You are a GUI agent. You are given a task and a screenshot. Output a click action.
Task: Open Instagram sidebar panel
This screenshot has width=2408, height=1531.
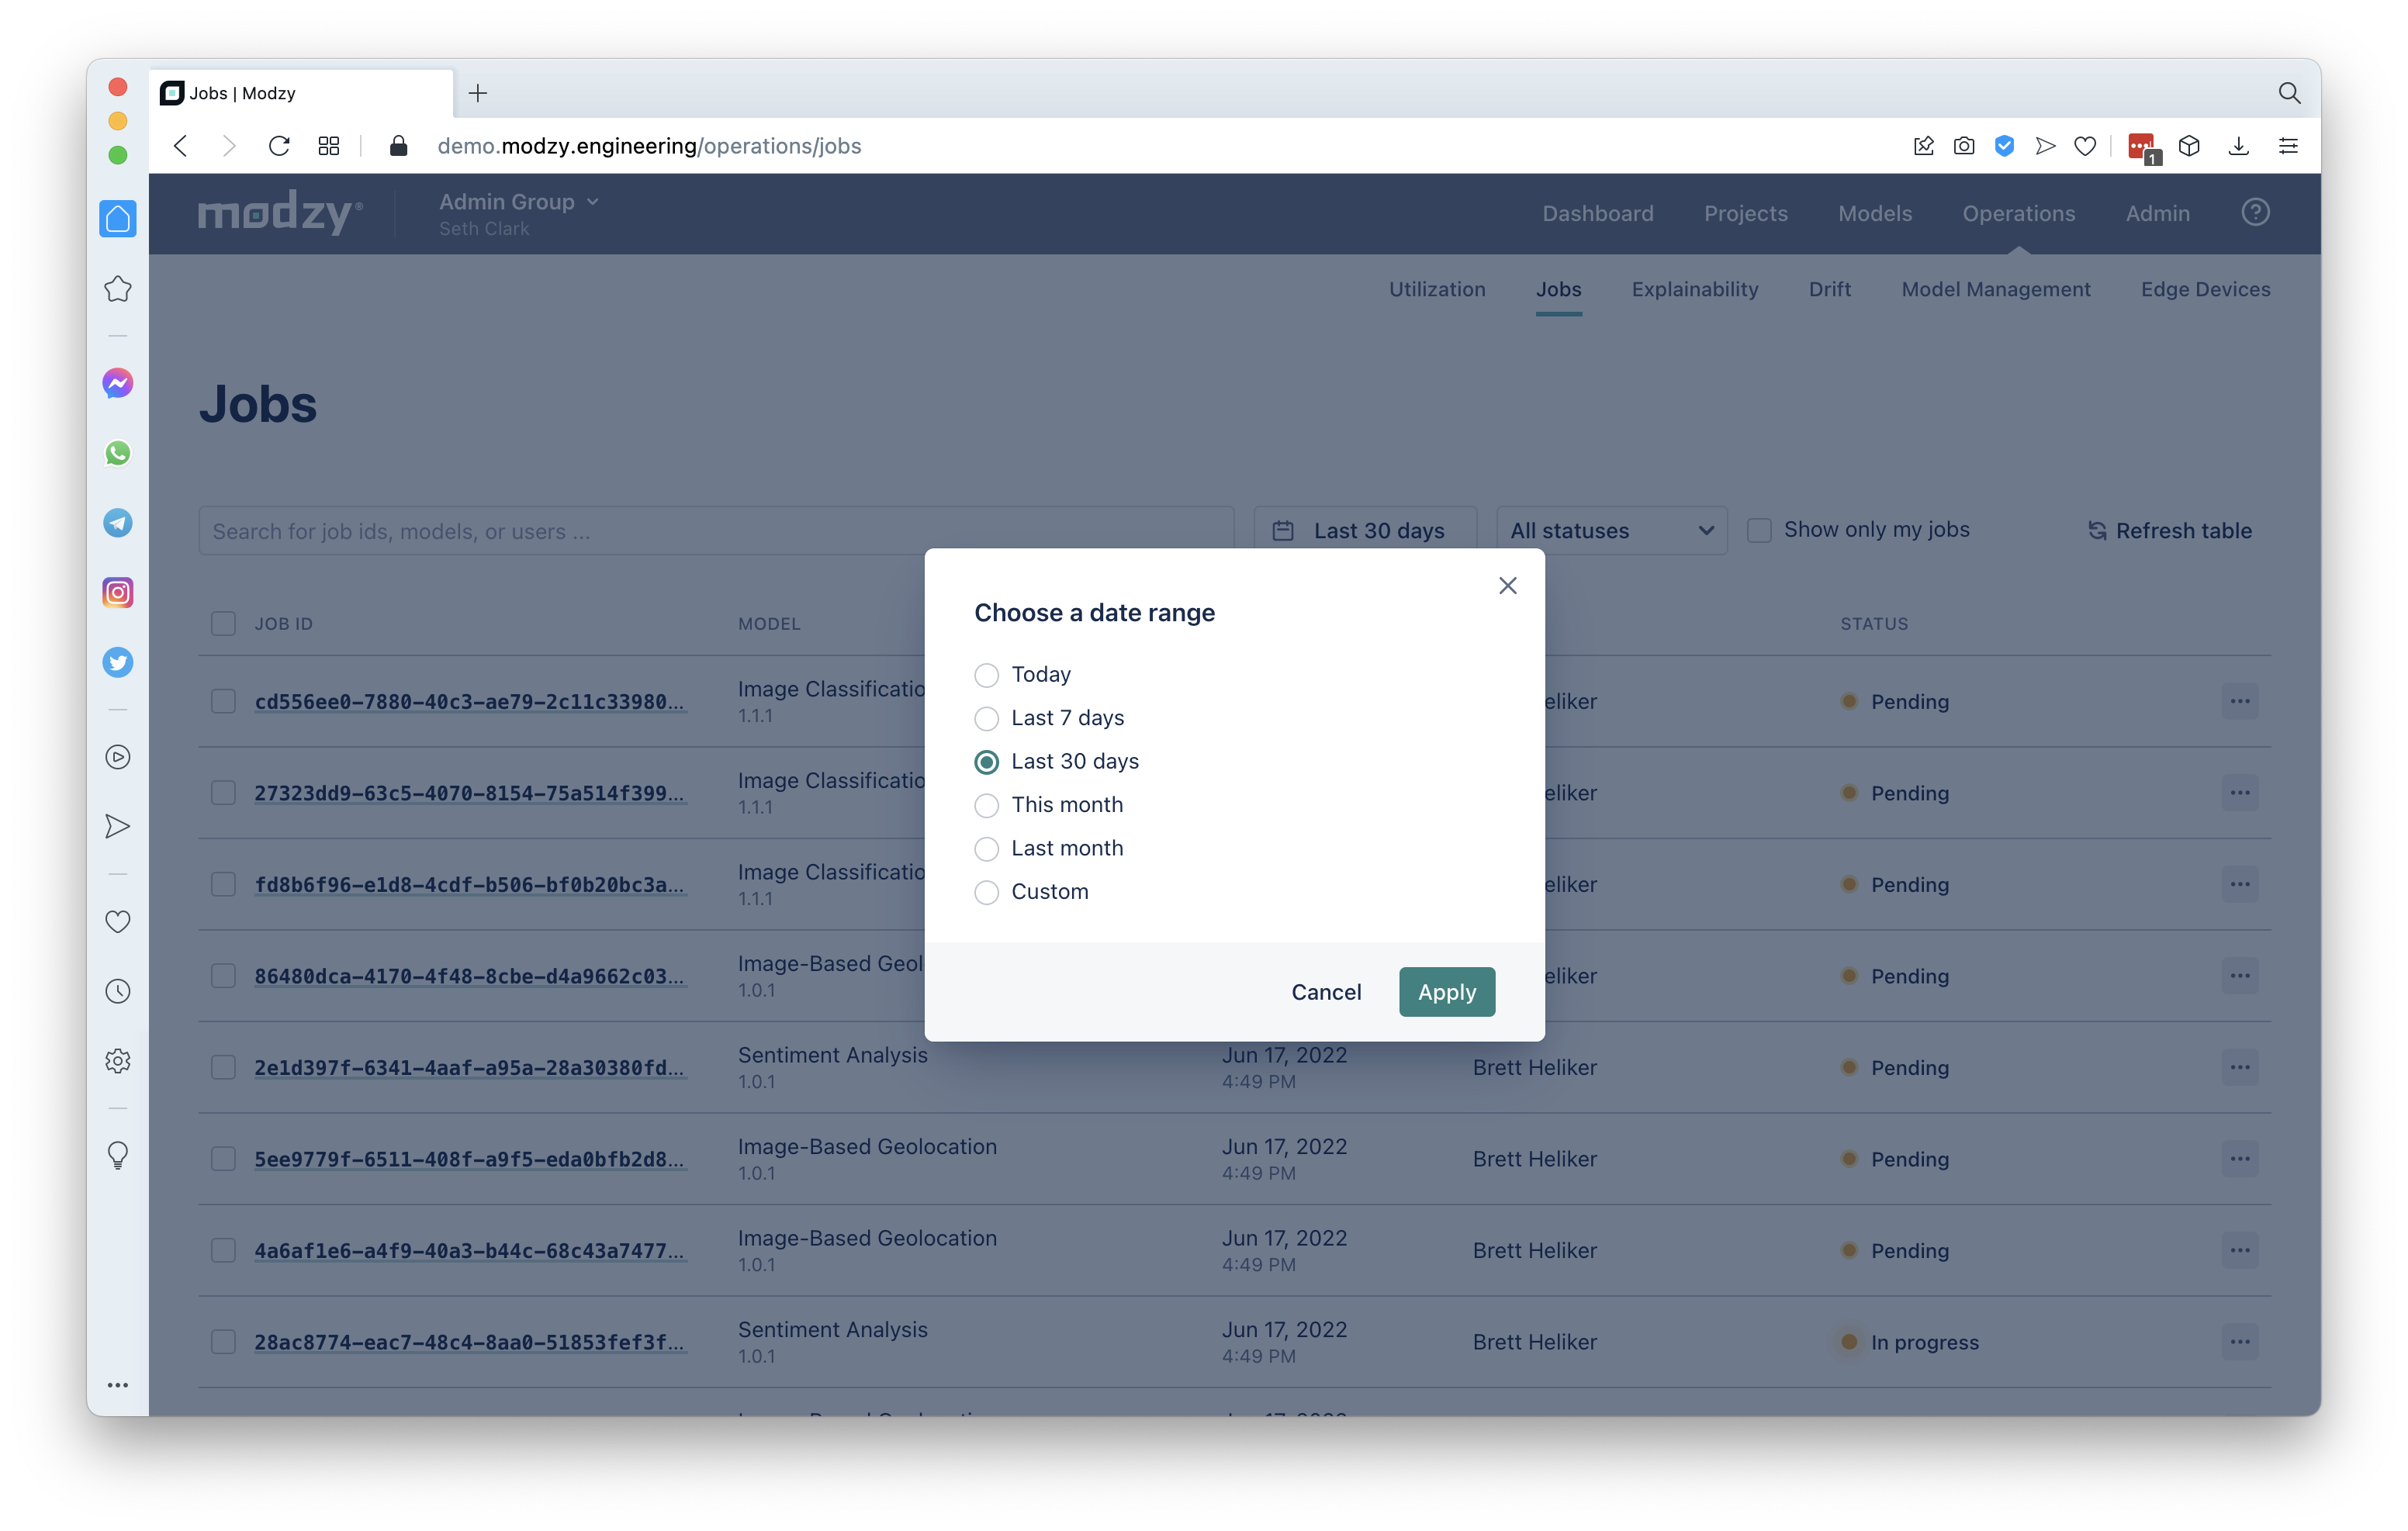point(118,593)
